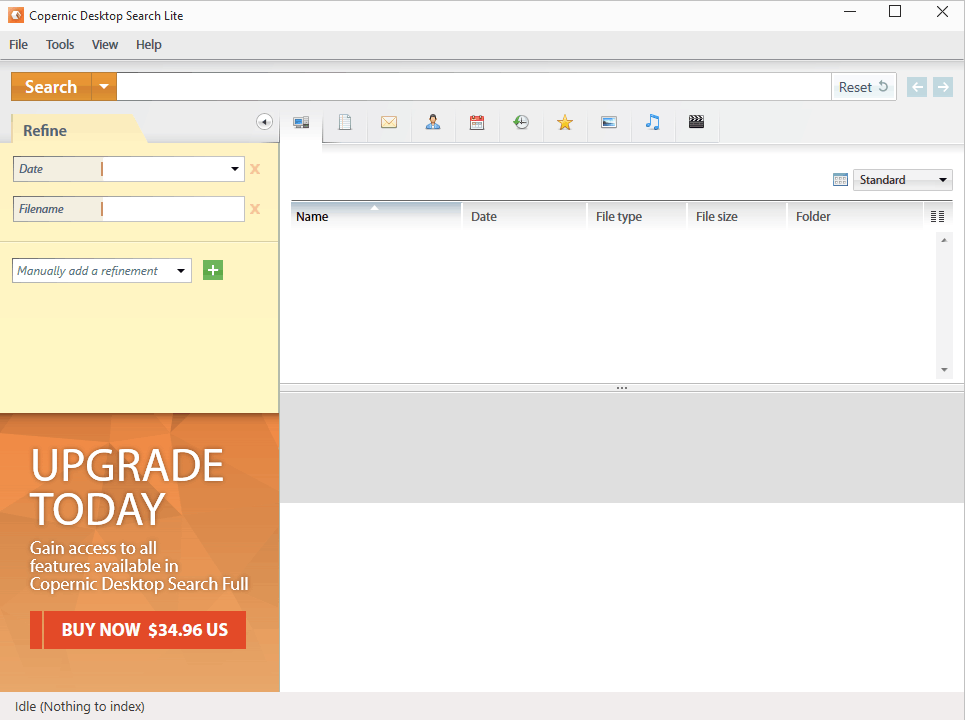Select the Music note category icon

tap(653, 122)
